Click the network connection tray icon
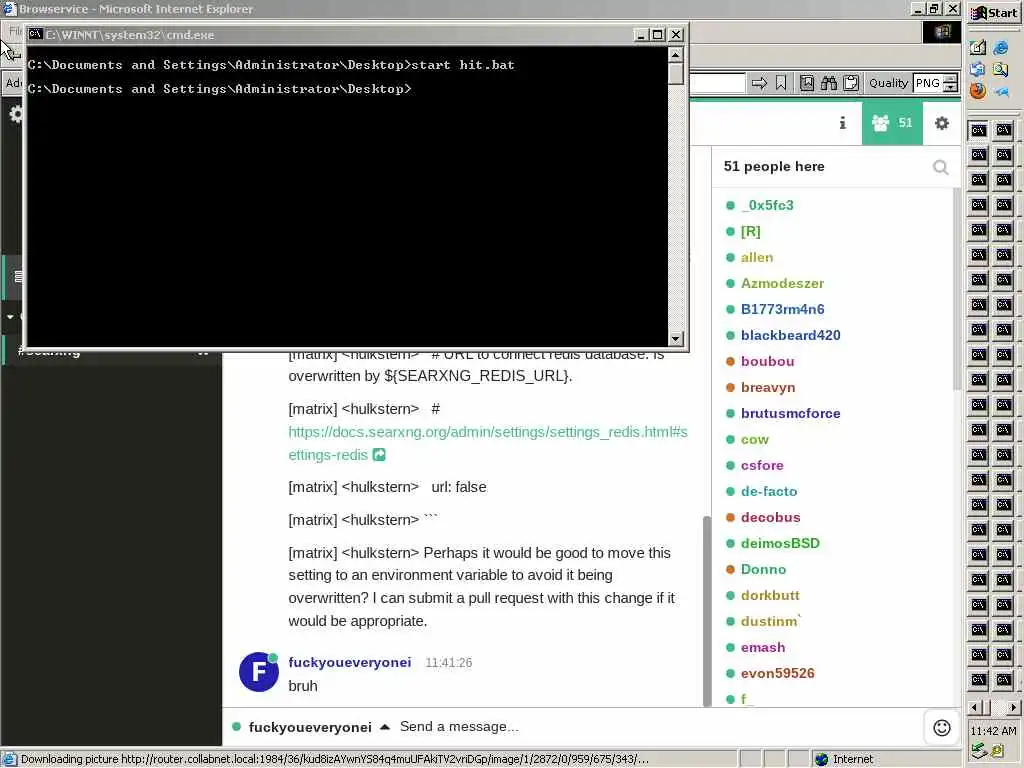The width and height of the screenshot is (1024, 768). coord(978,752)
